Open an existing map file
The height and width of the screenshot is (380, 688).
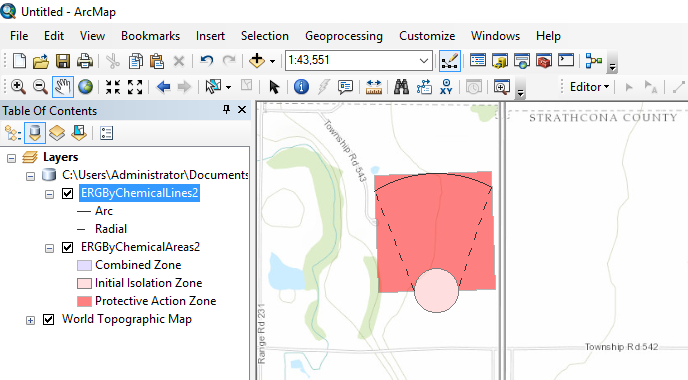tap(41, 61)
